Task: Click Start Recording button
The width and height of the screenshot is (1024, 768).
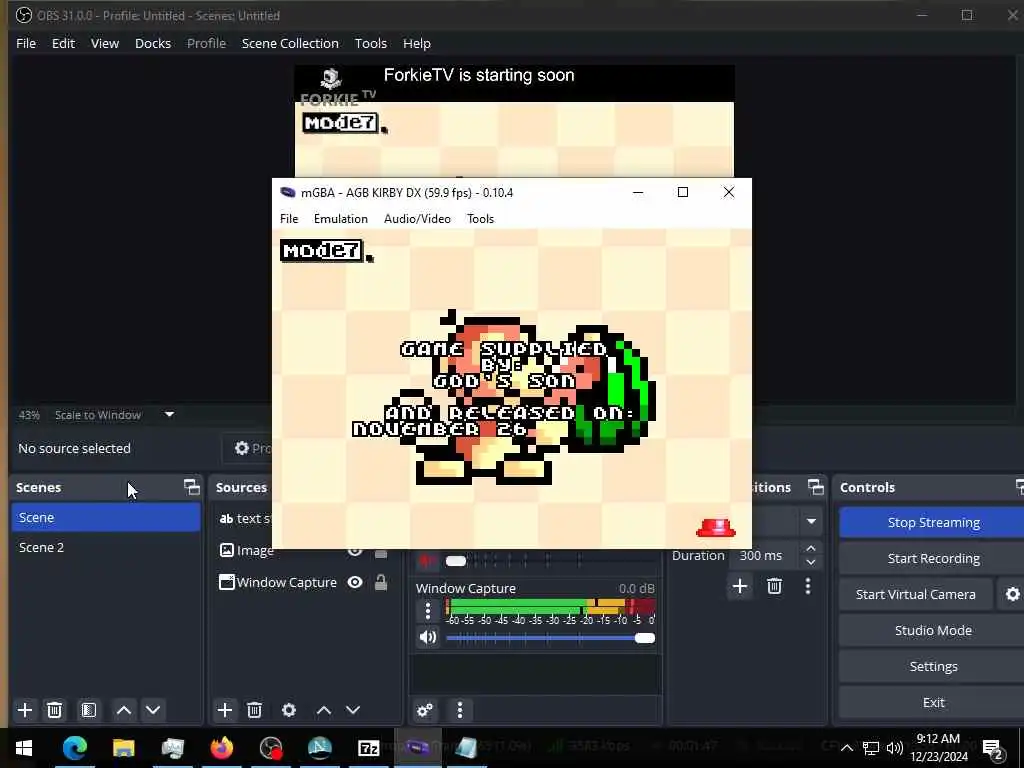Action: coord(933,558)
